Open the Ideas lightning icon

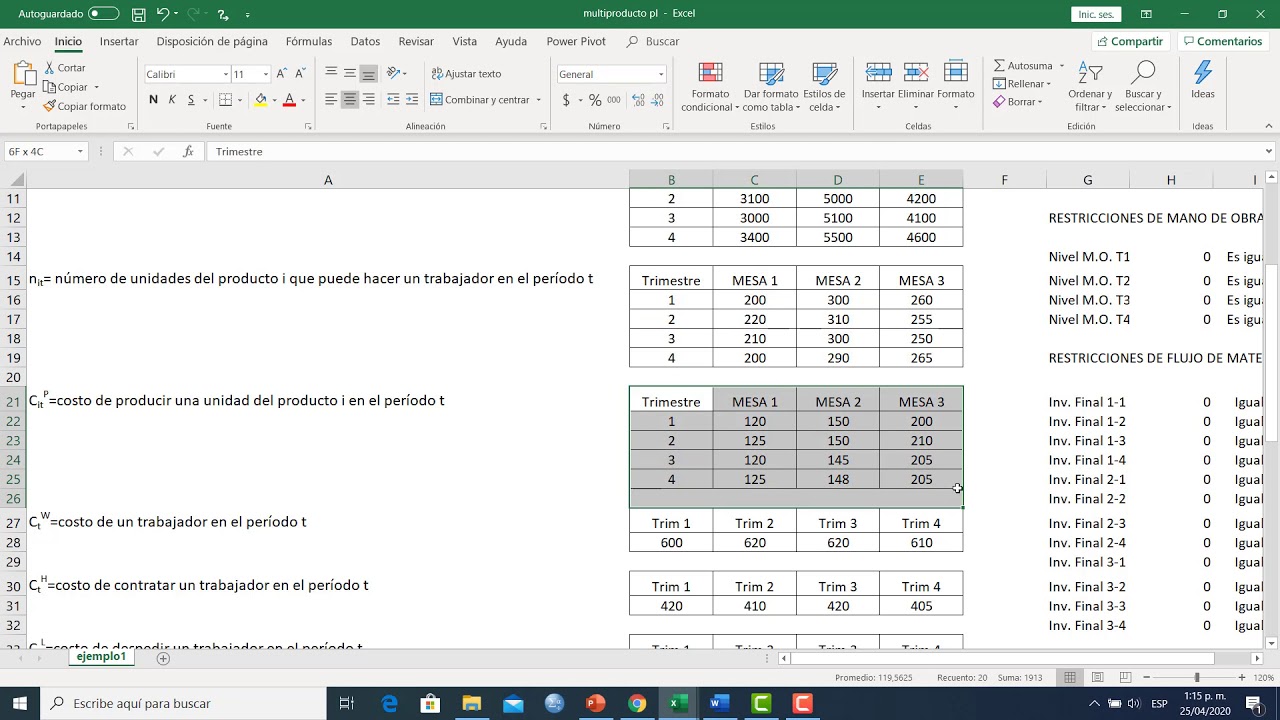pyautogui.click(x=1203, y=73)
